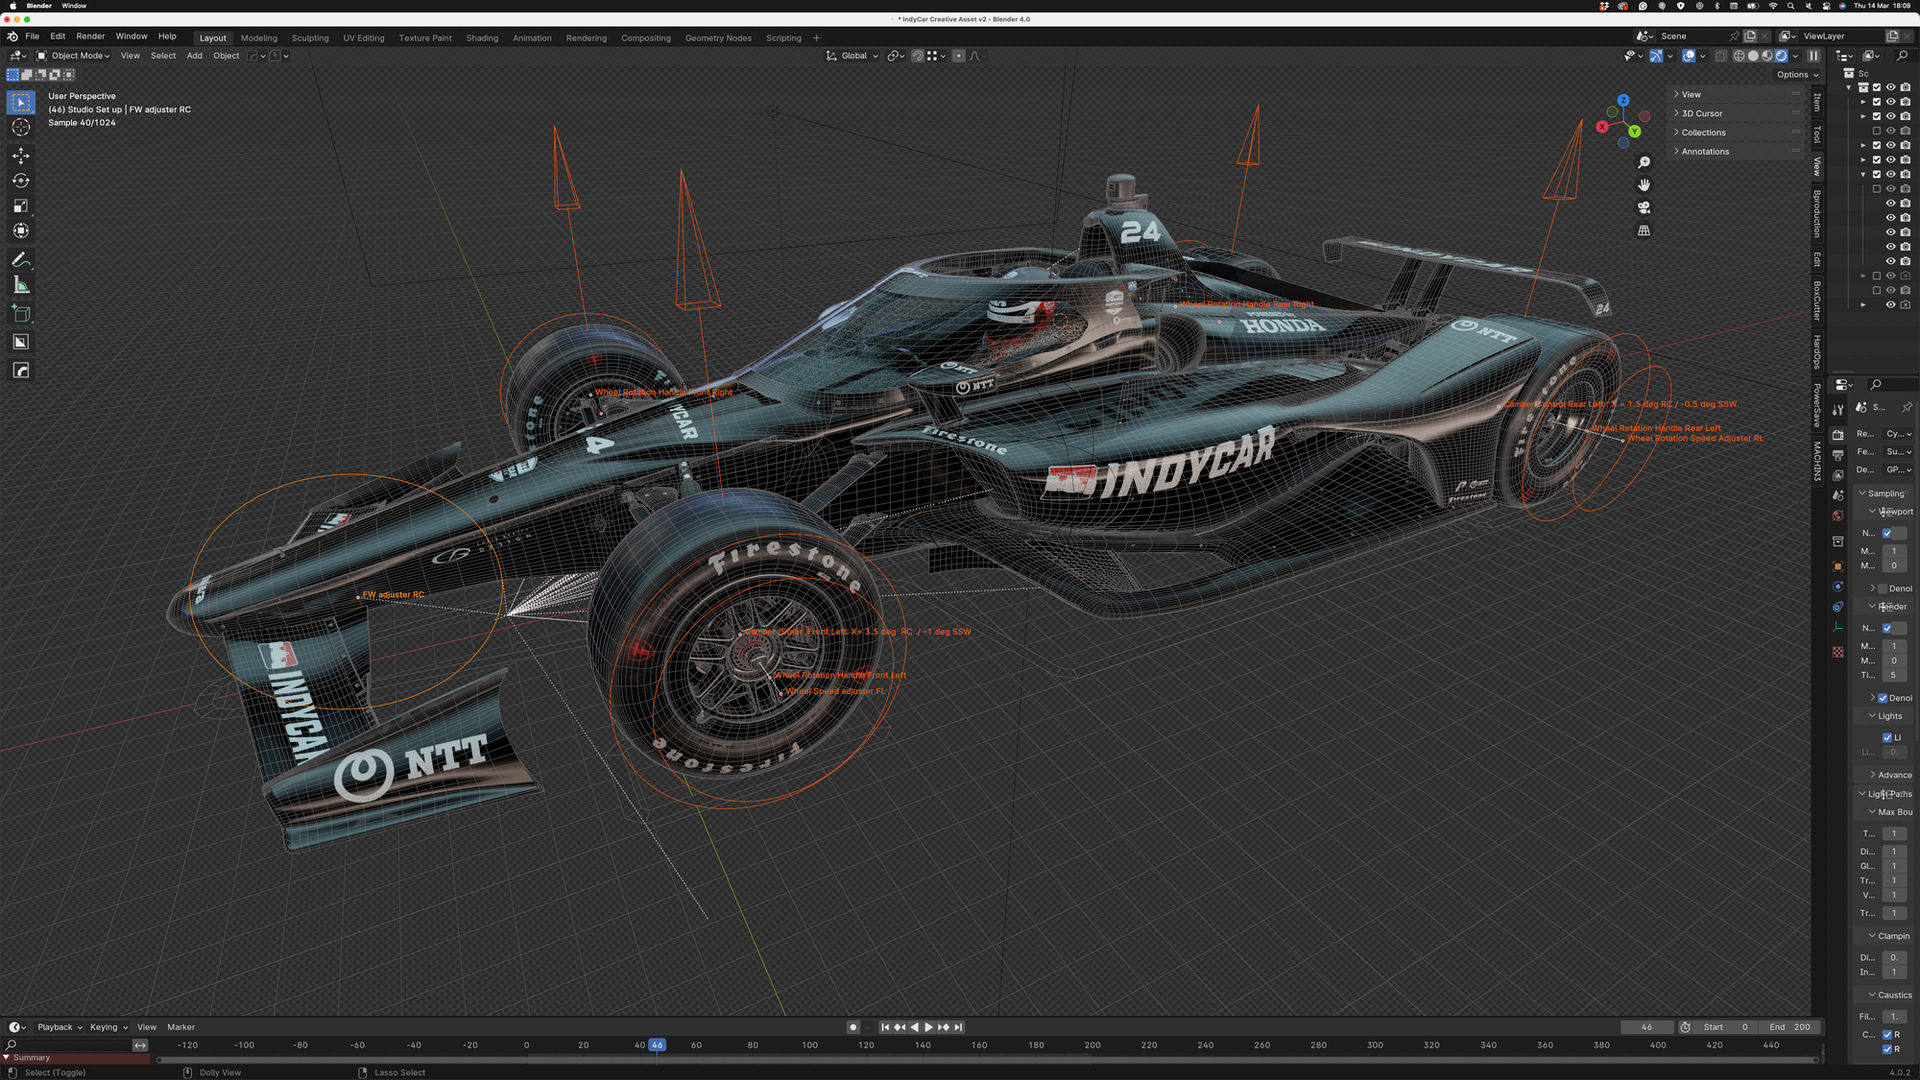Select the Measure tool

tap(20, 285)
